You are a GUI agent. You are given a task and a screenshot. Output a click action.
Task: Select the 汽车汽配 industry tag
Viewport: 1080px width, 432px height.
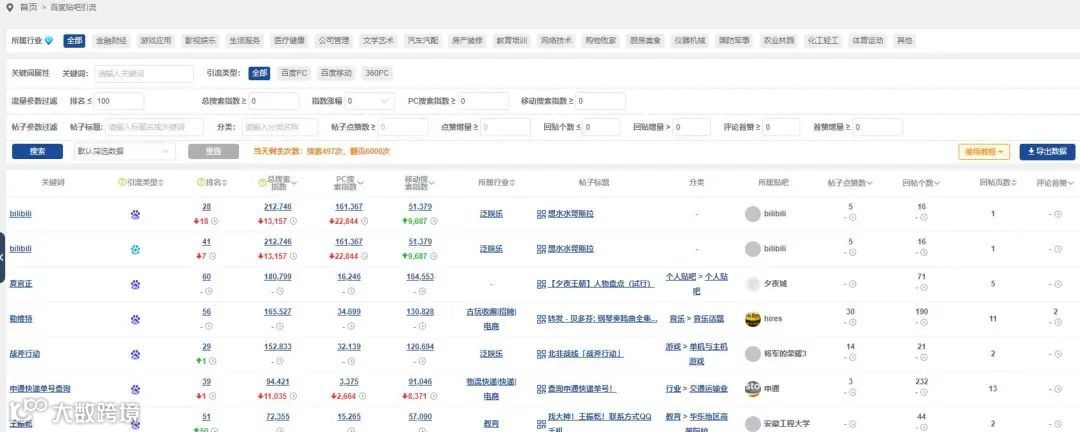pos(422,41)
